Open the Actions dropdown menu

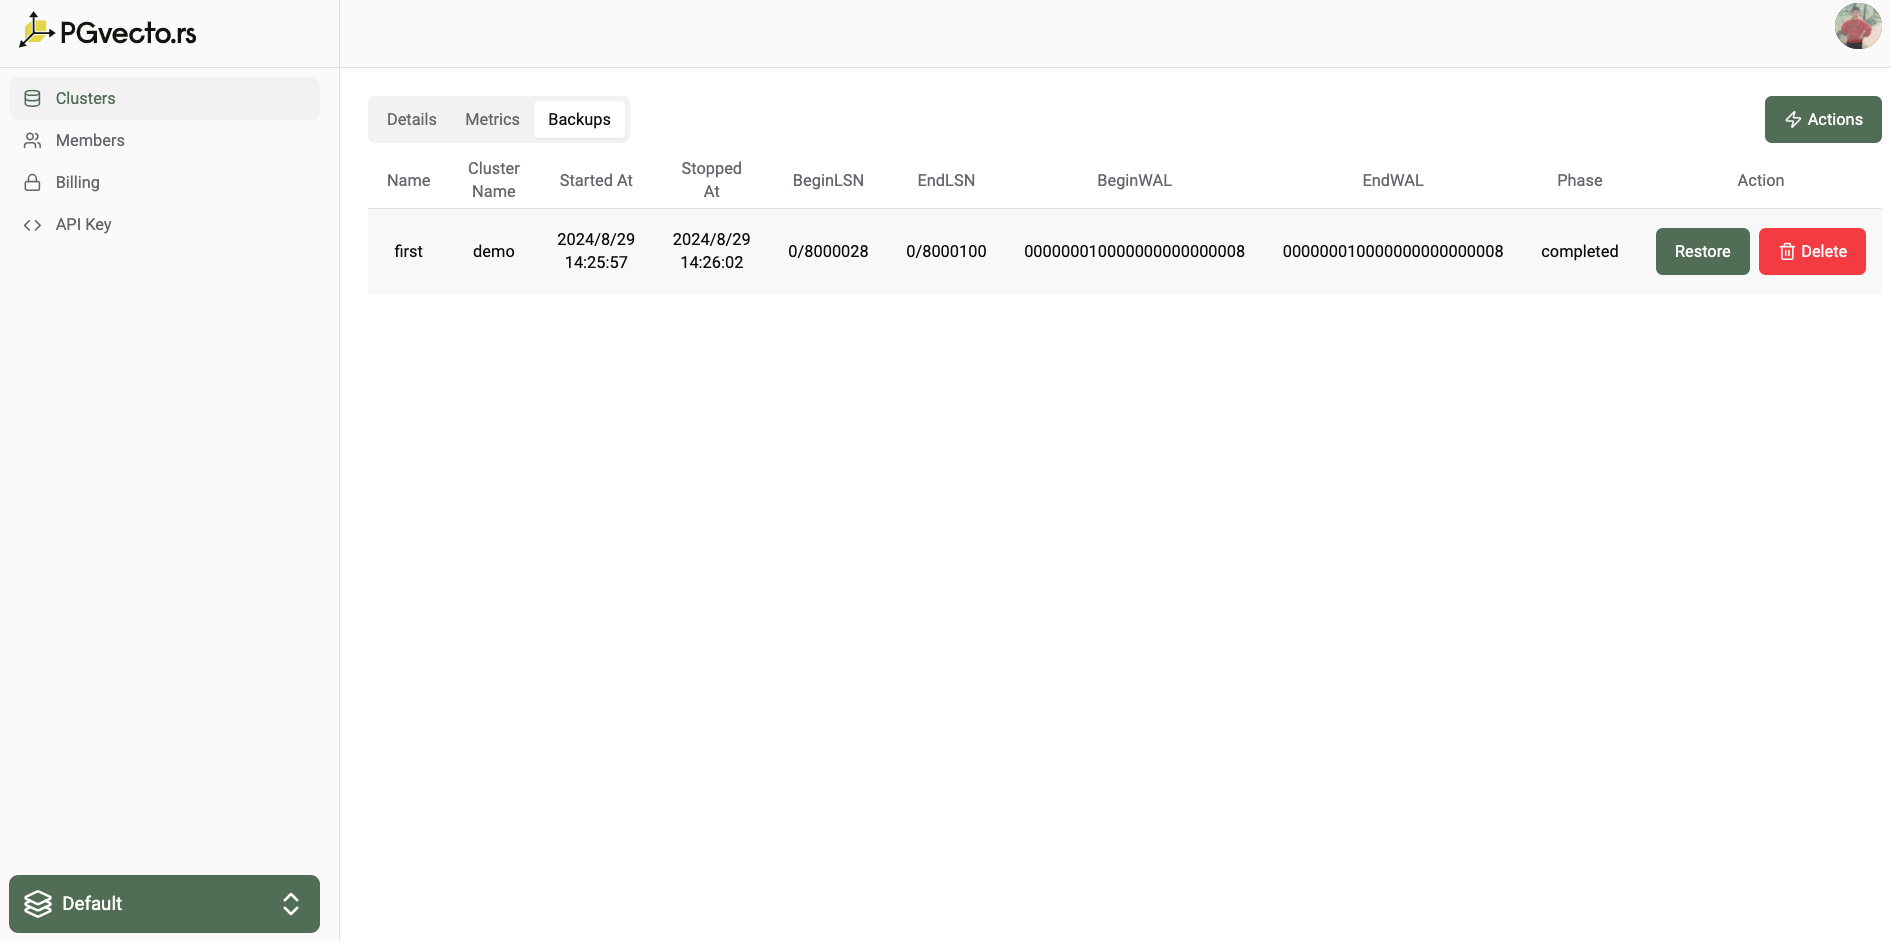pos(1822,120)
